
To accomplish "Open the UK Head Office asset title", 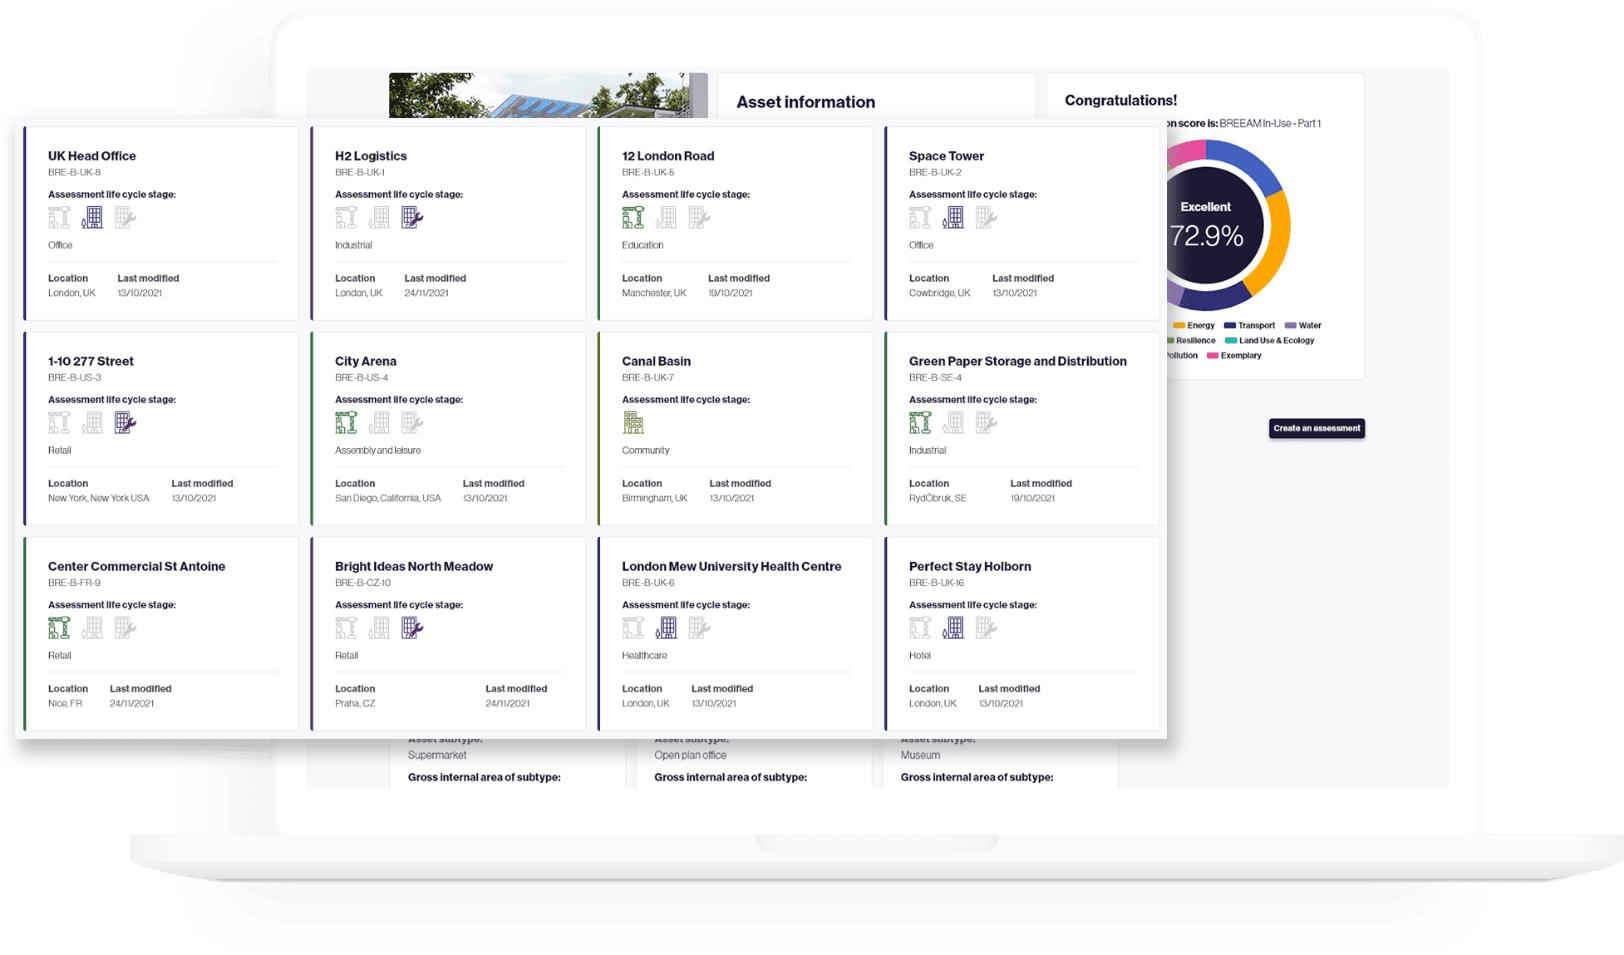I will coord(92,156).
